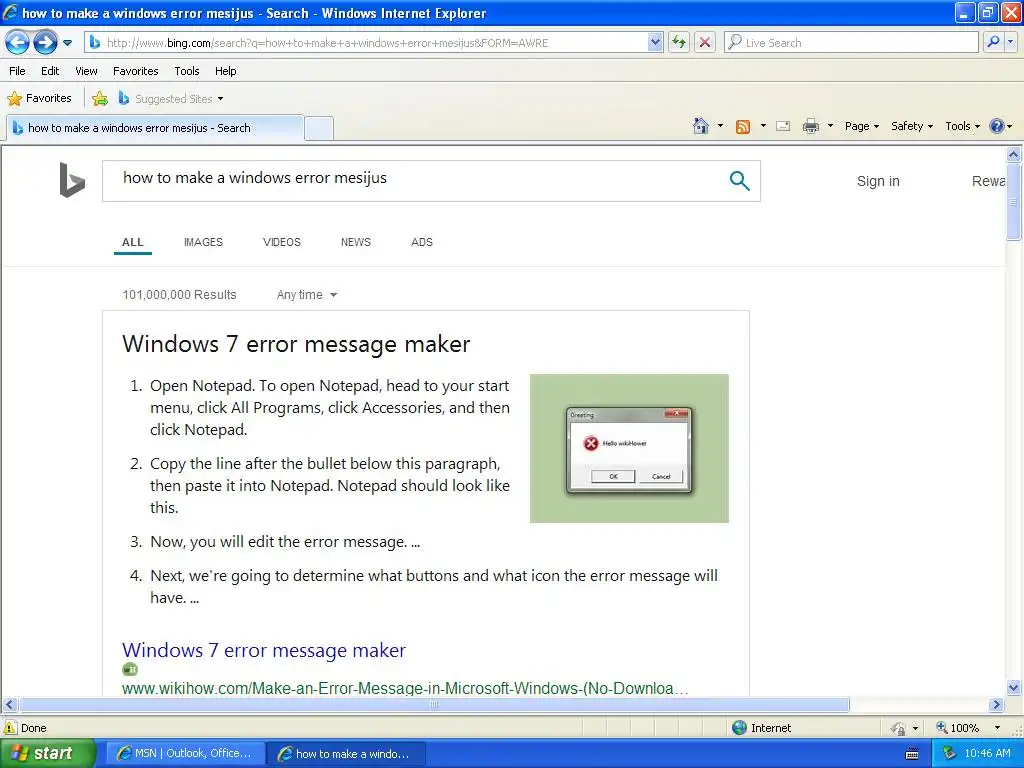The image size is (1024, 768).
Task: Click the error dialog thumbnail image
Action: tap(629, 448)
